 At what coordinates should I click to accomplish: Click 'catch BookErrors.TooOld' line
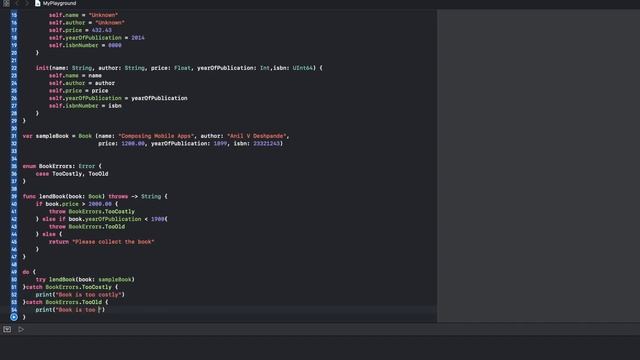point(65,302)
